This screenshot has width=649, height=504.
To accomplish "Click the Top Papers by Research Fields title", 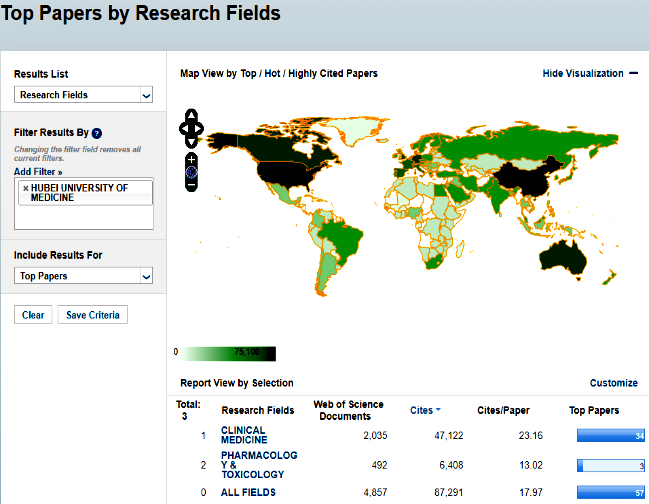I will (x=141, y=13).
